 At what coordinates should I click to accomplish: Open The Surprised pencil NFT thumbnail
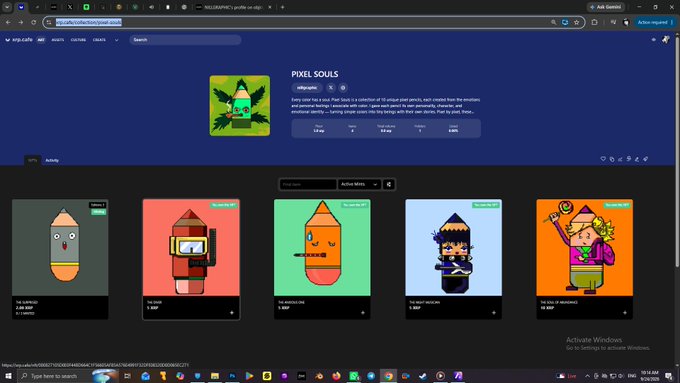(x=60, y=248)
